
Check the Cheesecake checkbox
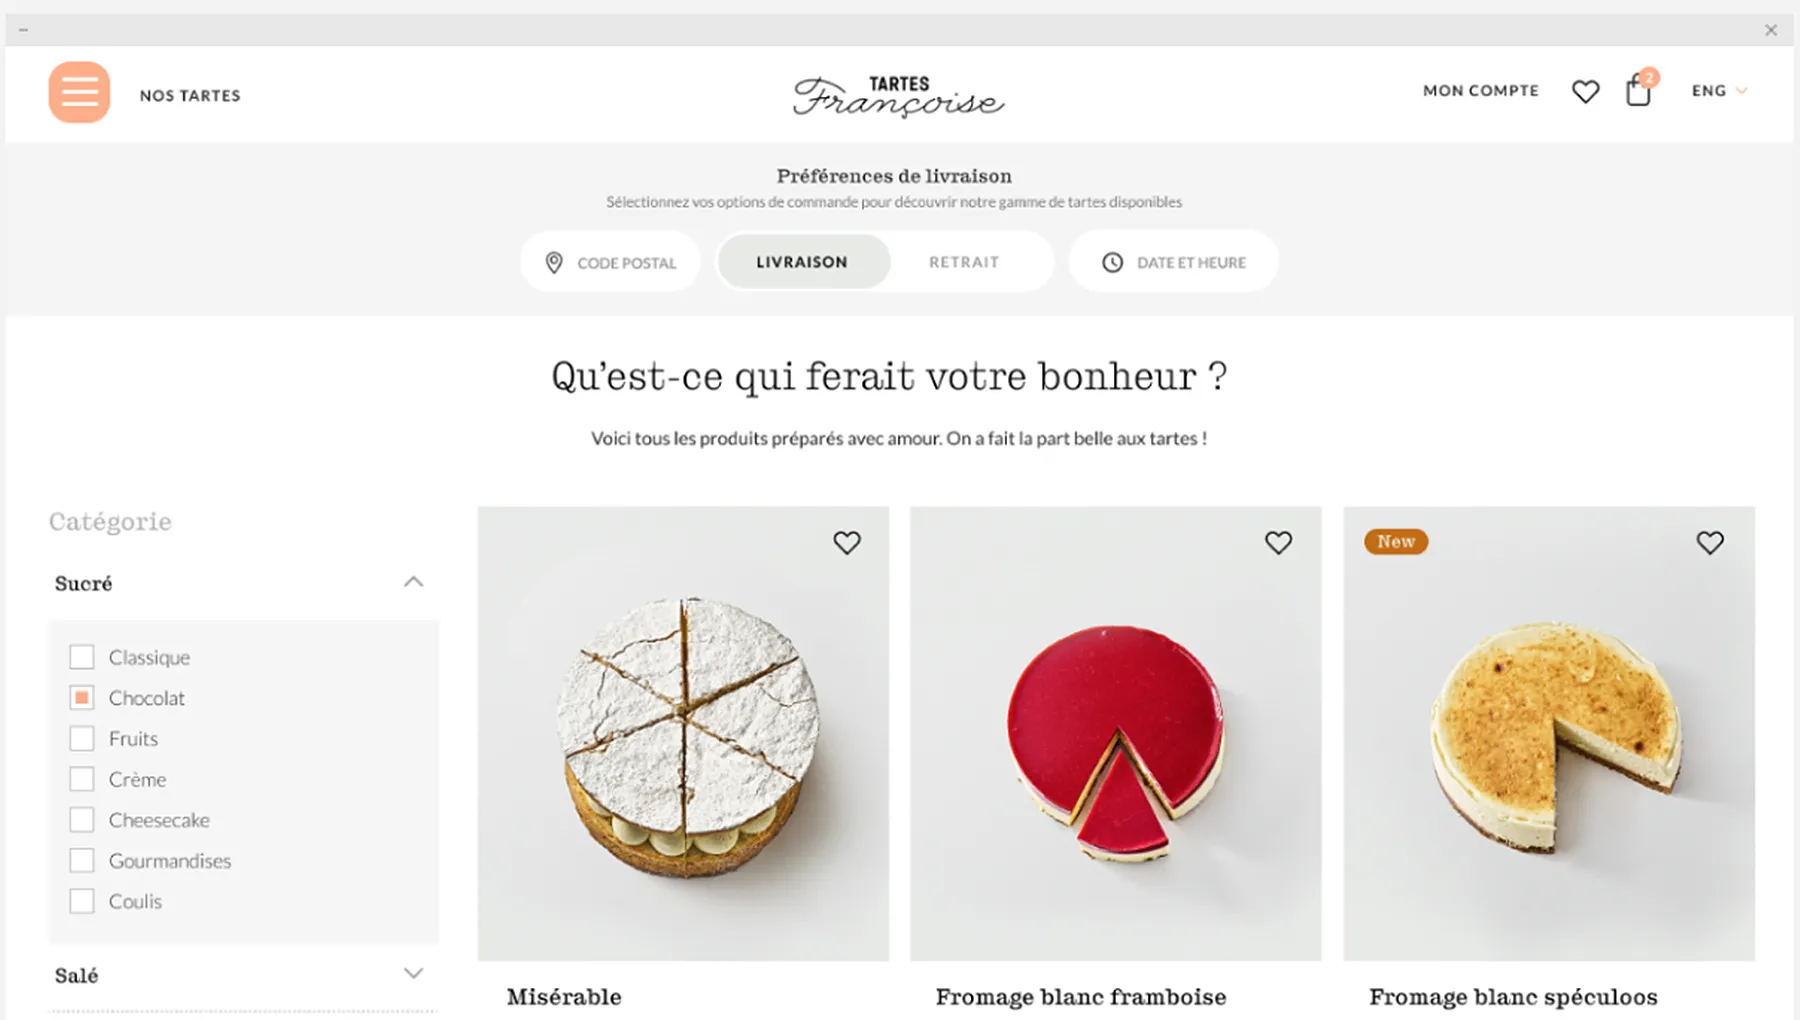point(82,820)
